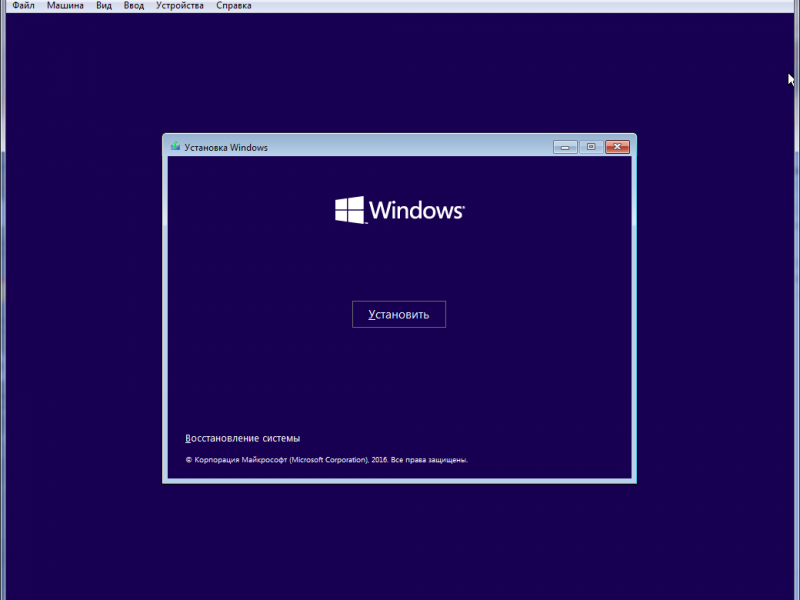This screenshot has width=800, height=600.
Task: Click the Windows logo in the dialog
Action: tap(399, 210)
